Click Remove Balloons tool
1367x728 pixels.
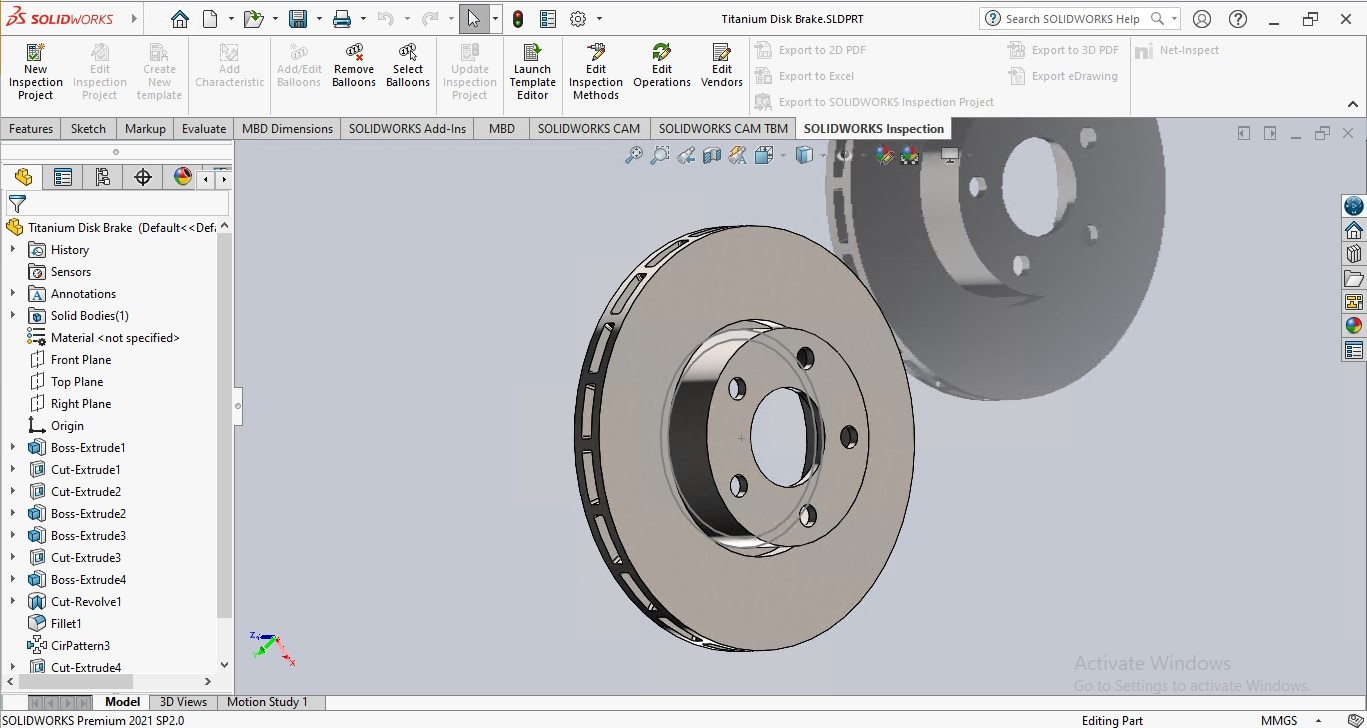pyautogui.click(x=354, y=65)
